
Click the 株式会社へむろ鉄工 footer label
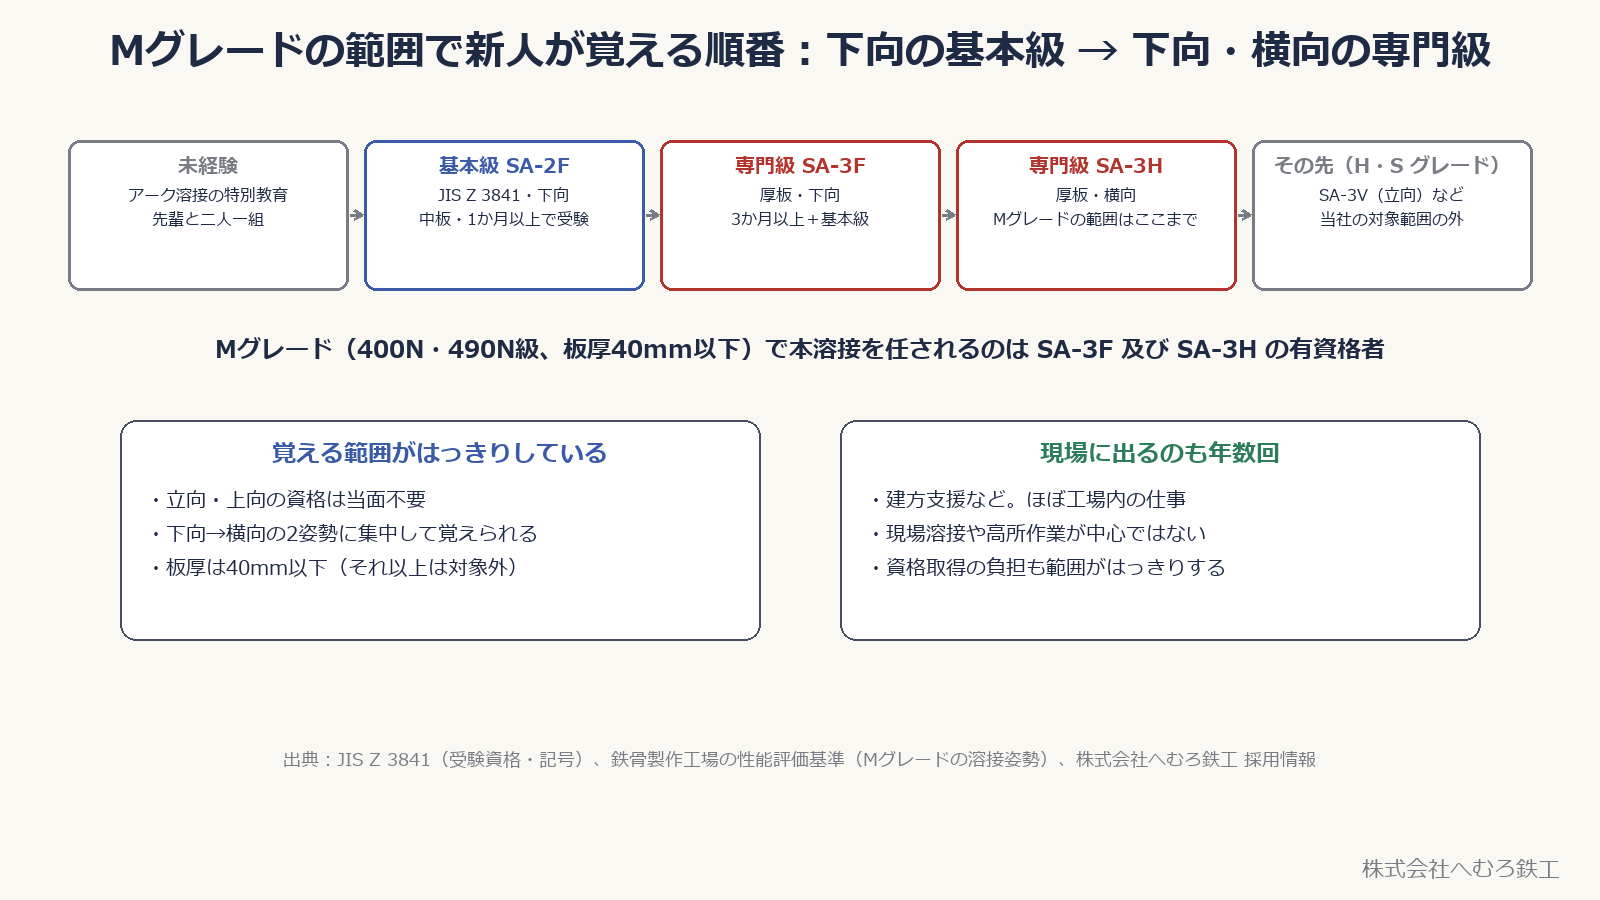click(x=1461, y=869)
